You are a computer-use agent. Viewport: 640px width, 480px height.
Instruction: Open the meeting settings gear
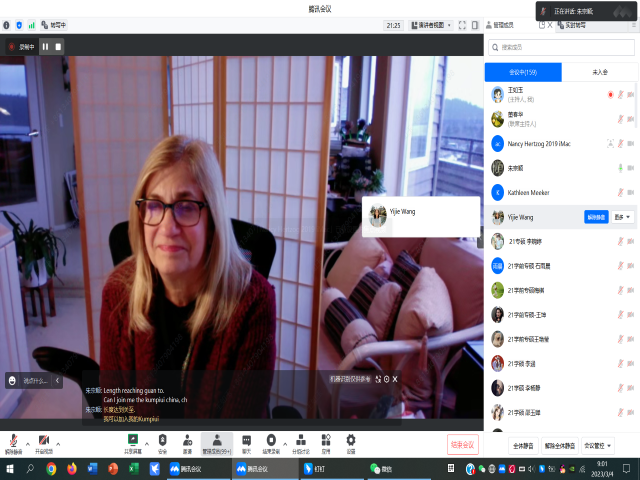351,444
